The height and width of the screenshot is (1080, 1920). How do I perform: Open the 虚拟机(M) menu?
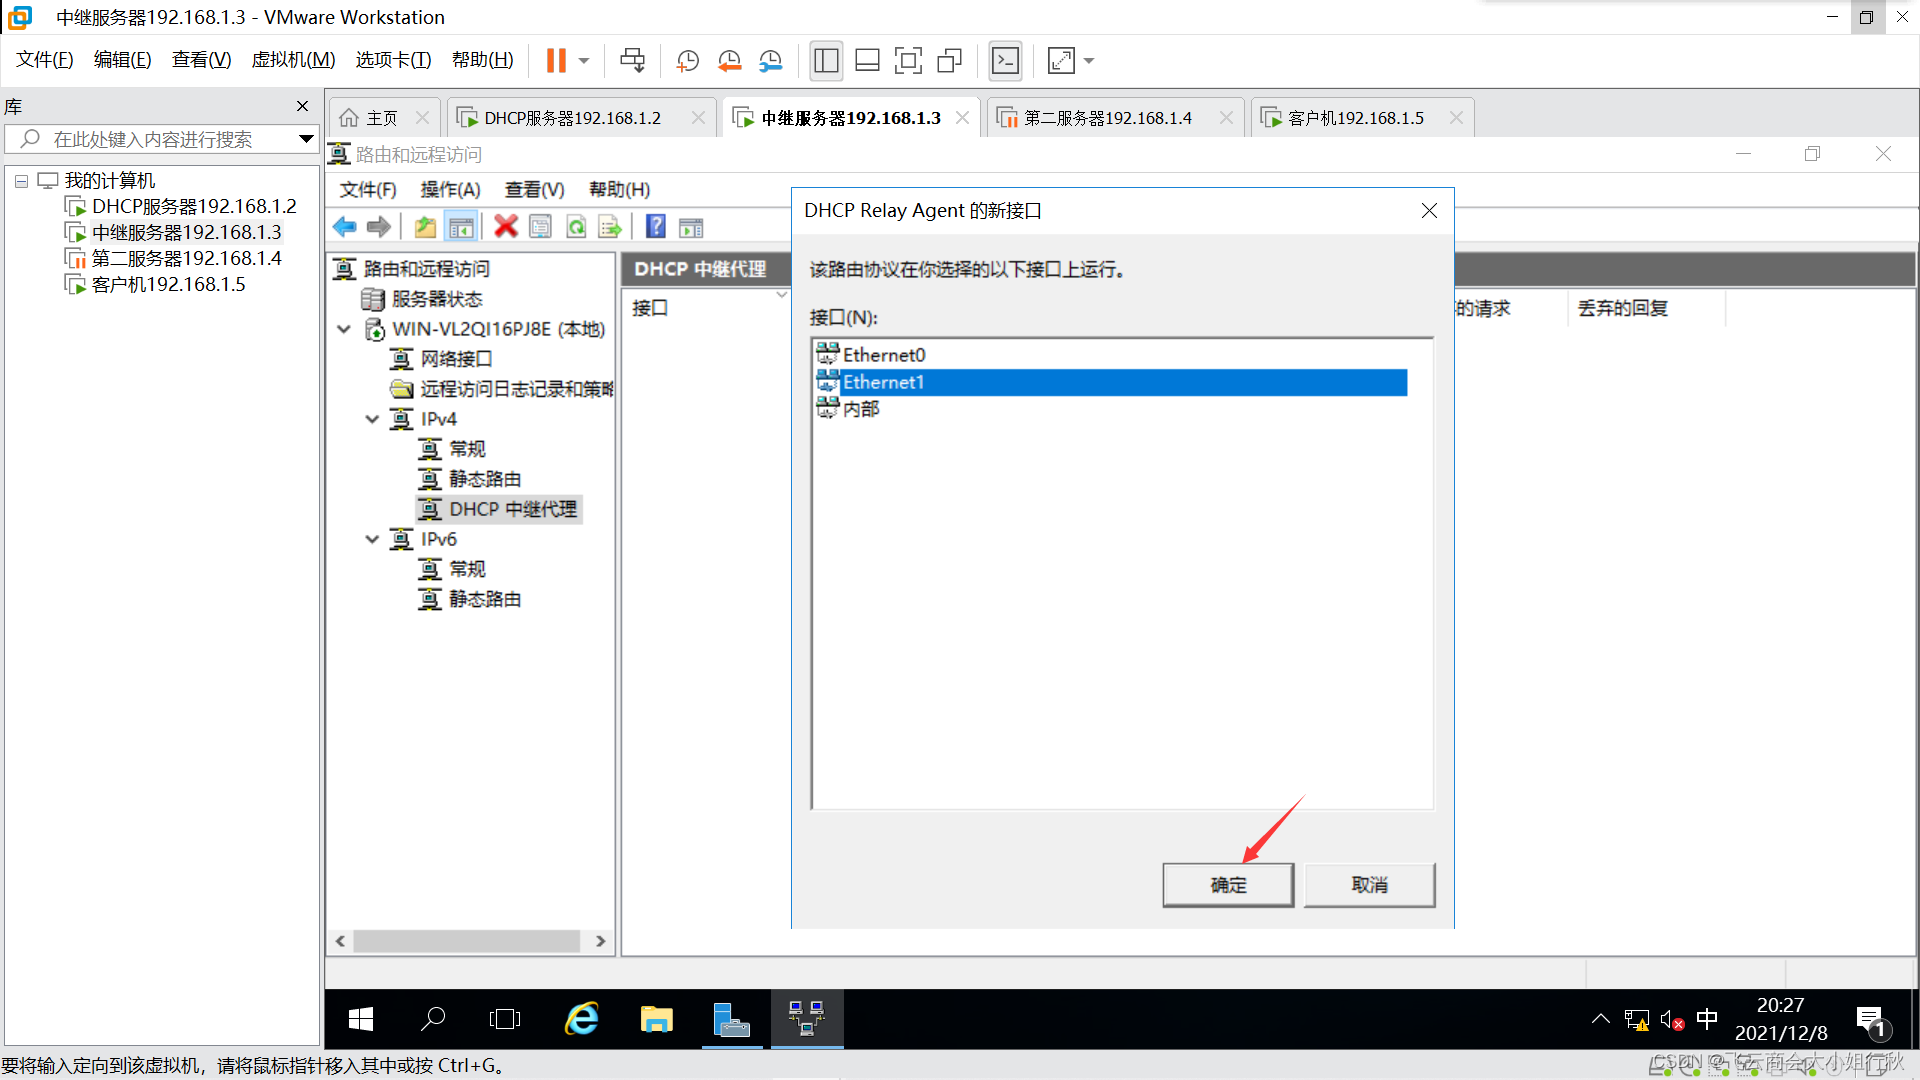293,60
